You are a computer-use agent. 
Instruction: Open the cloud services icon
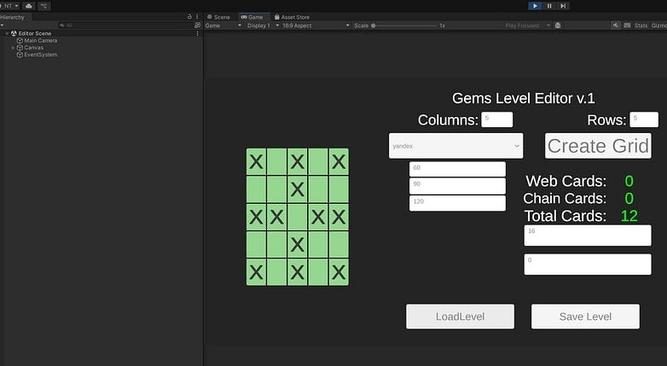[29, 6]
